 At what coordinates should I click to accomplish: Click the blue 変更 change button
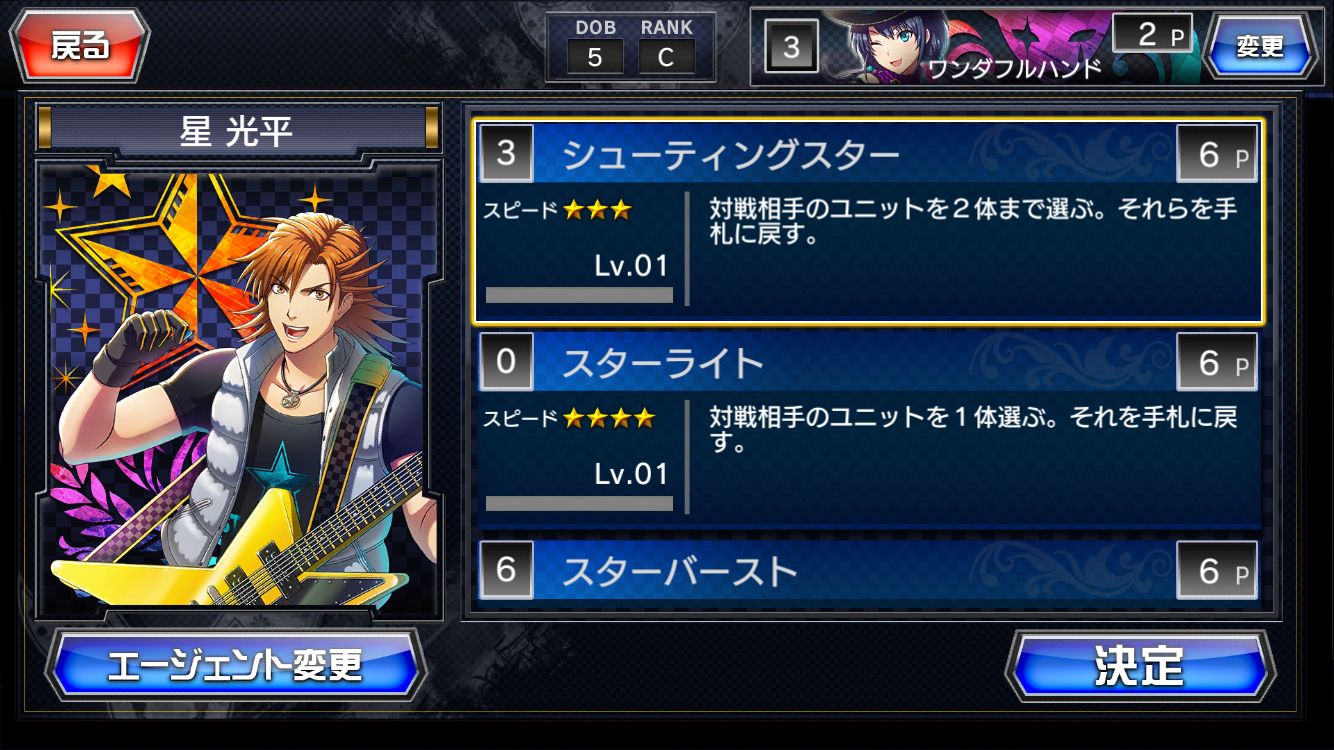point(1259,46)
